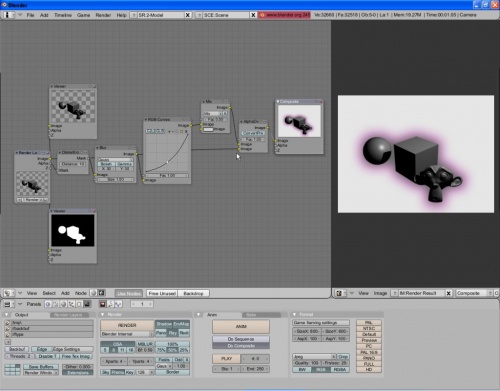Select the Scene context icon in Panels

coord(87,304)
